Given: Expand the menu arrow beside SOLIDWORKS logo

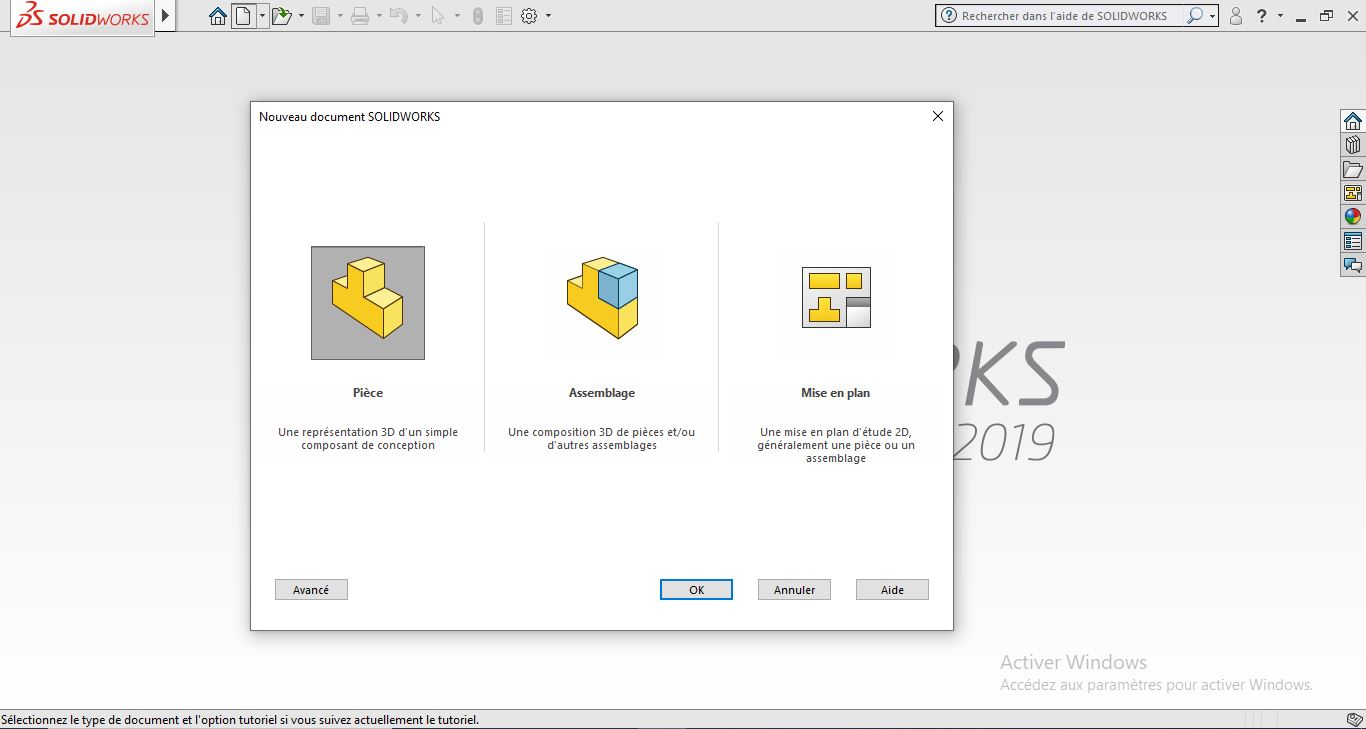Looking at the screenshot, I should [x=166, y=16].
